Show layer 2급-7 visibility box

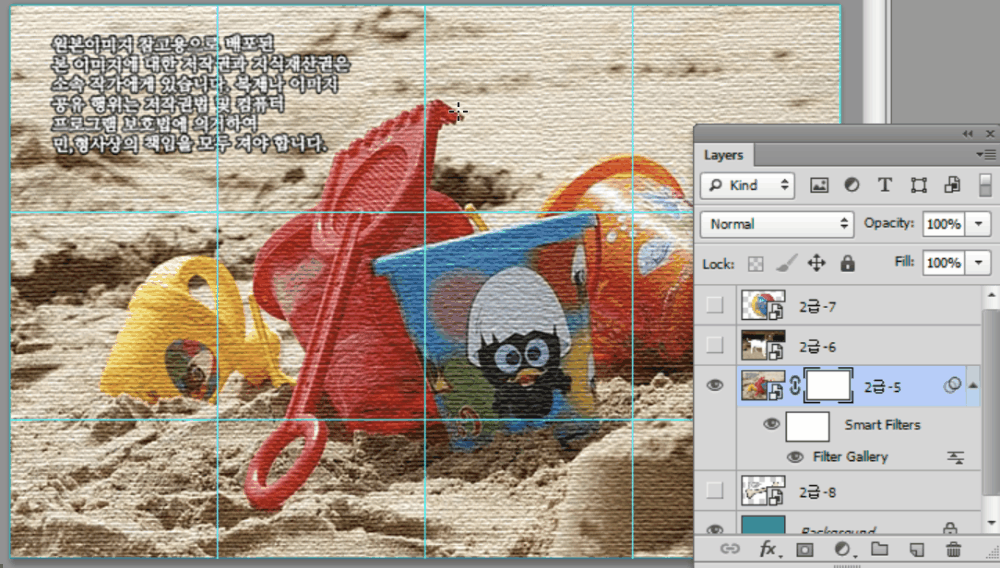pos(715,305)
